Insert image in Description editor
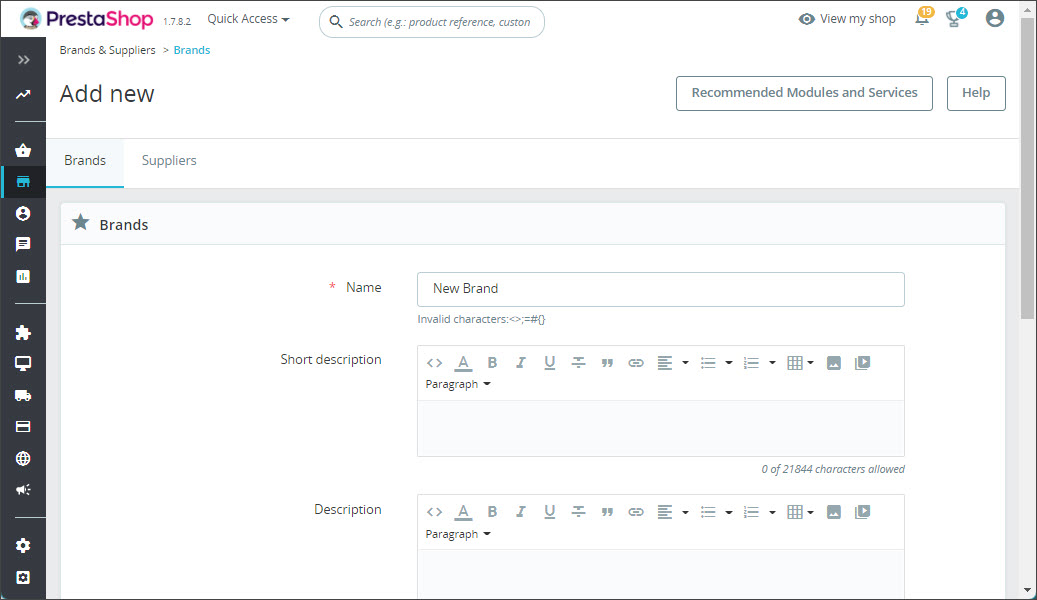 click(x=834, y=512)
